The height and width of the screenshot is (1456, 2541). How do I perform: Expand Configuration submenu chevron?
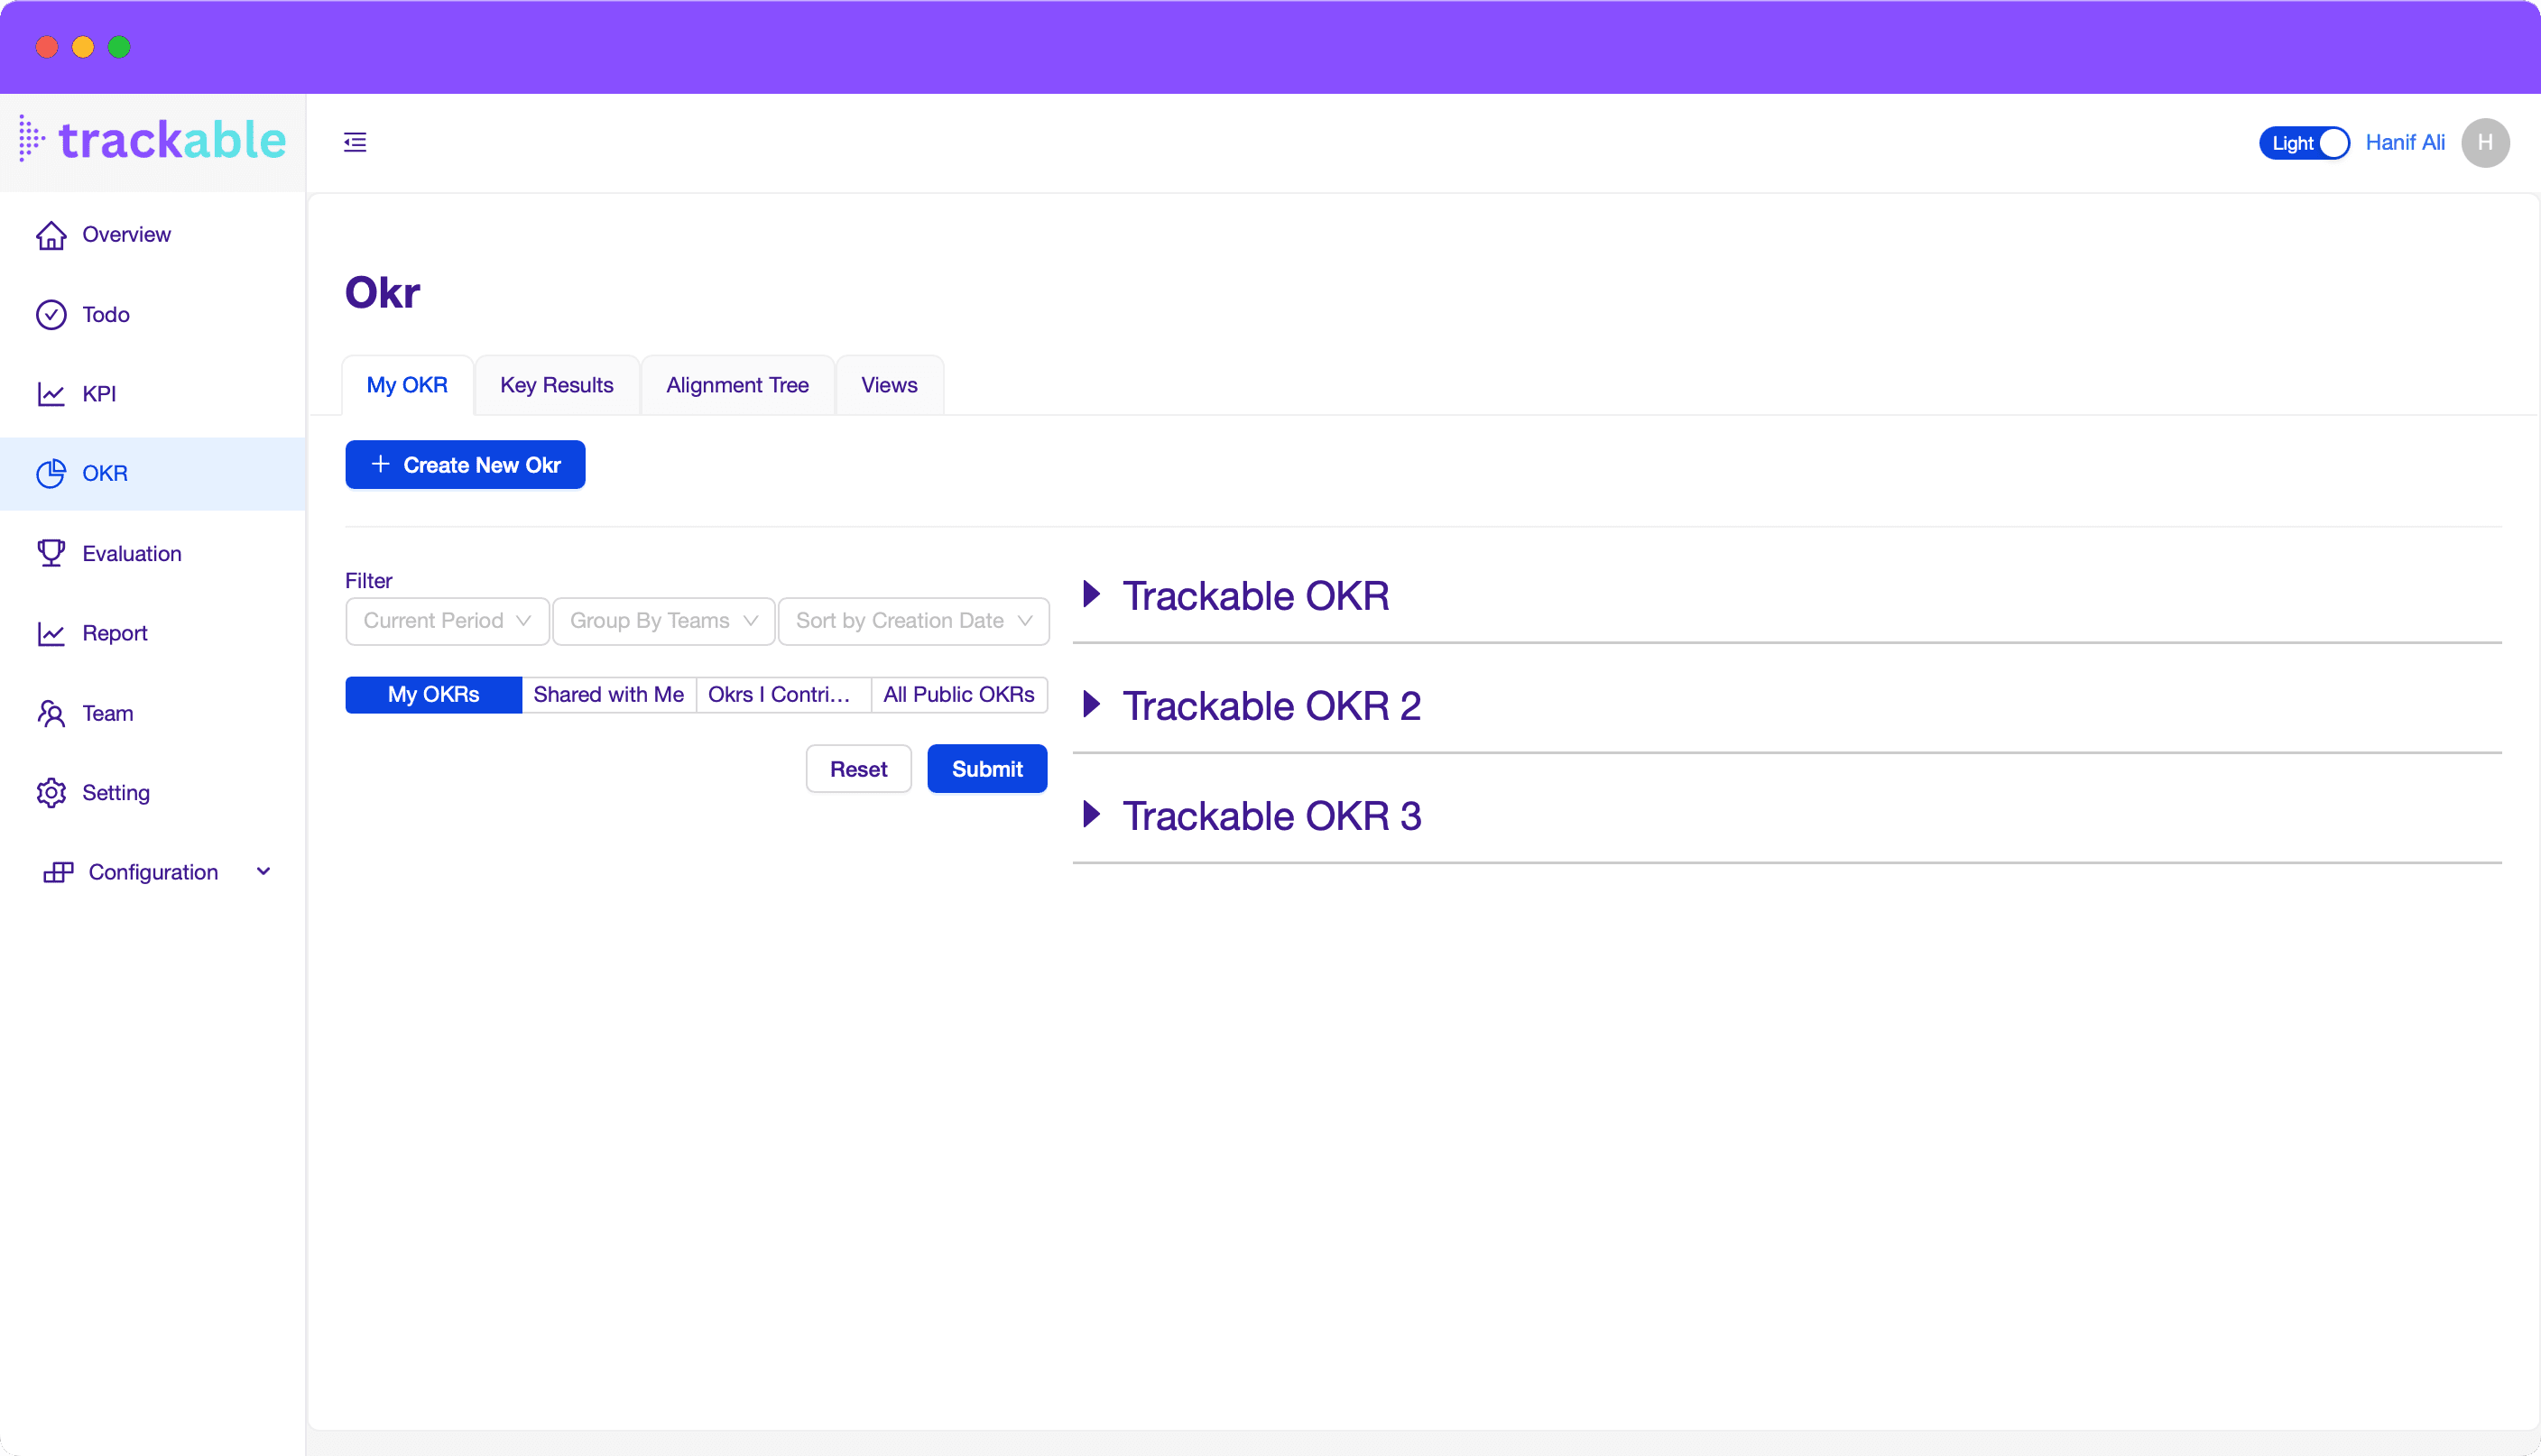263,872
